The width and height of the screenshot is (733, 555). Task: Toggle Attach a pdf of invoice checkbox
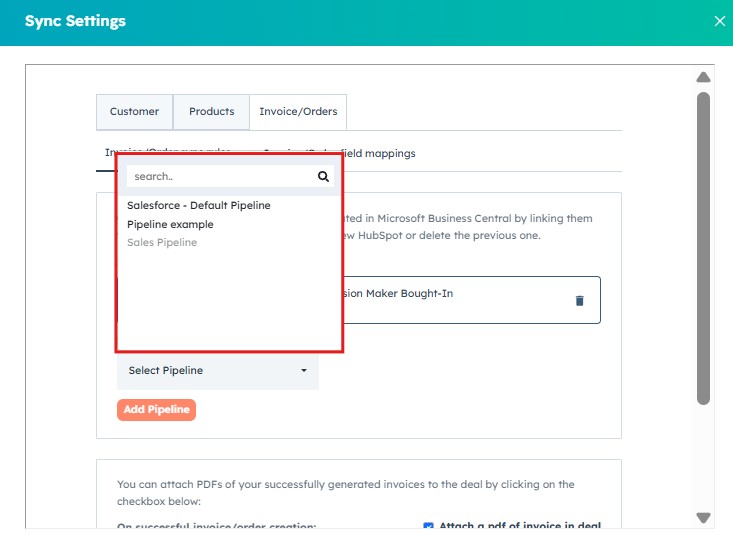click(428, 526)
